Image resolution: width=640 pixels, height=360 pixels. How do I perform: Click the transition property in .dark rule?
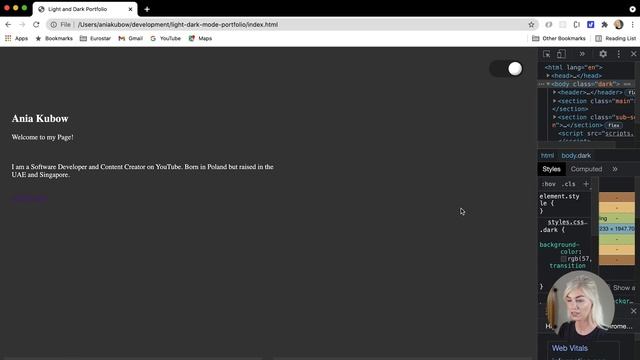click(x=567, y=266)
